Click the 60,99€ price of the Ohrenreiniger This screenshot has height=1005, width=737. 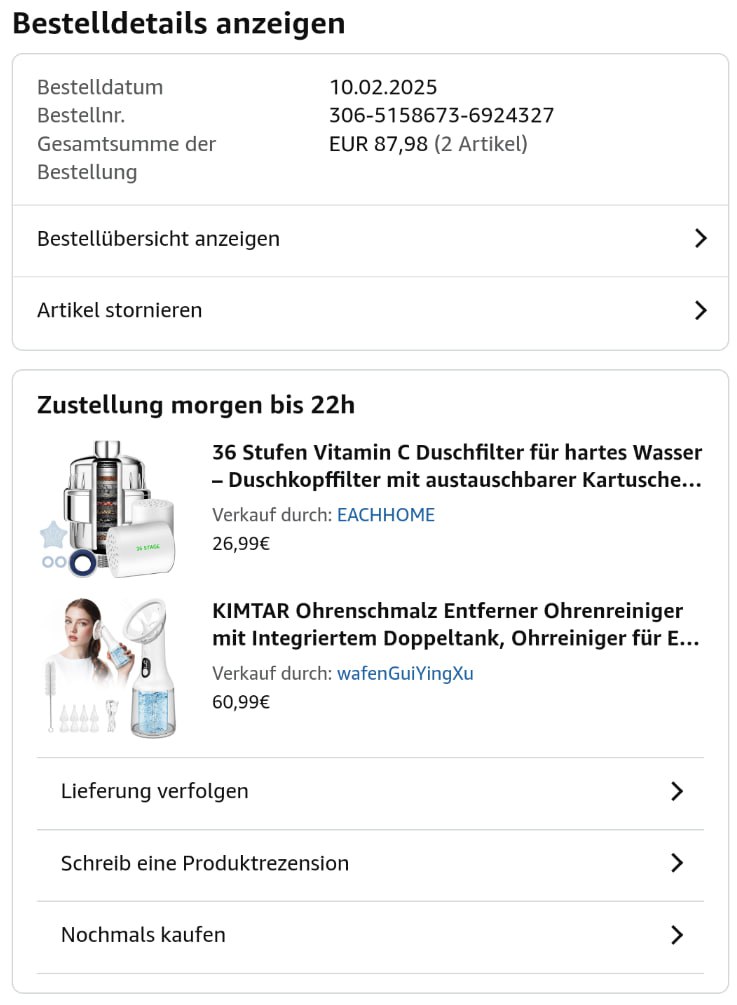tap(241, 702)
